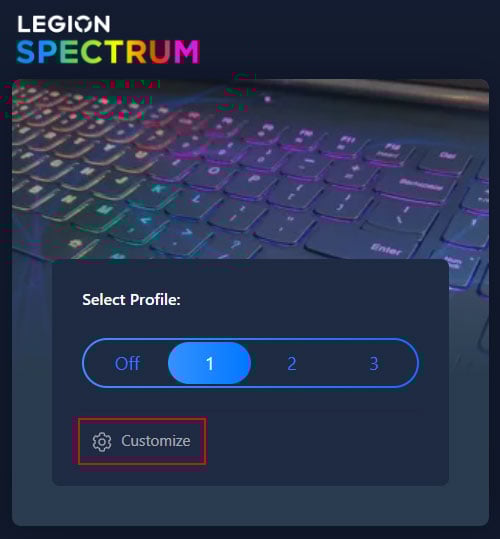Screen dimensions: 500x539
Task: Click the question mark key in photo
Action: pyautogui.click(x=235, y=245)
